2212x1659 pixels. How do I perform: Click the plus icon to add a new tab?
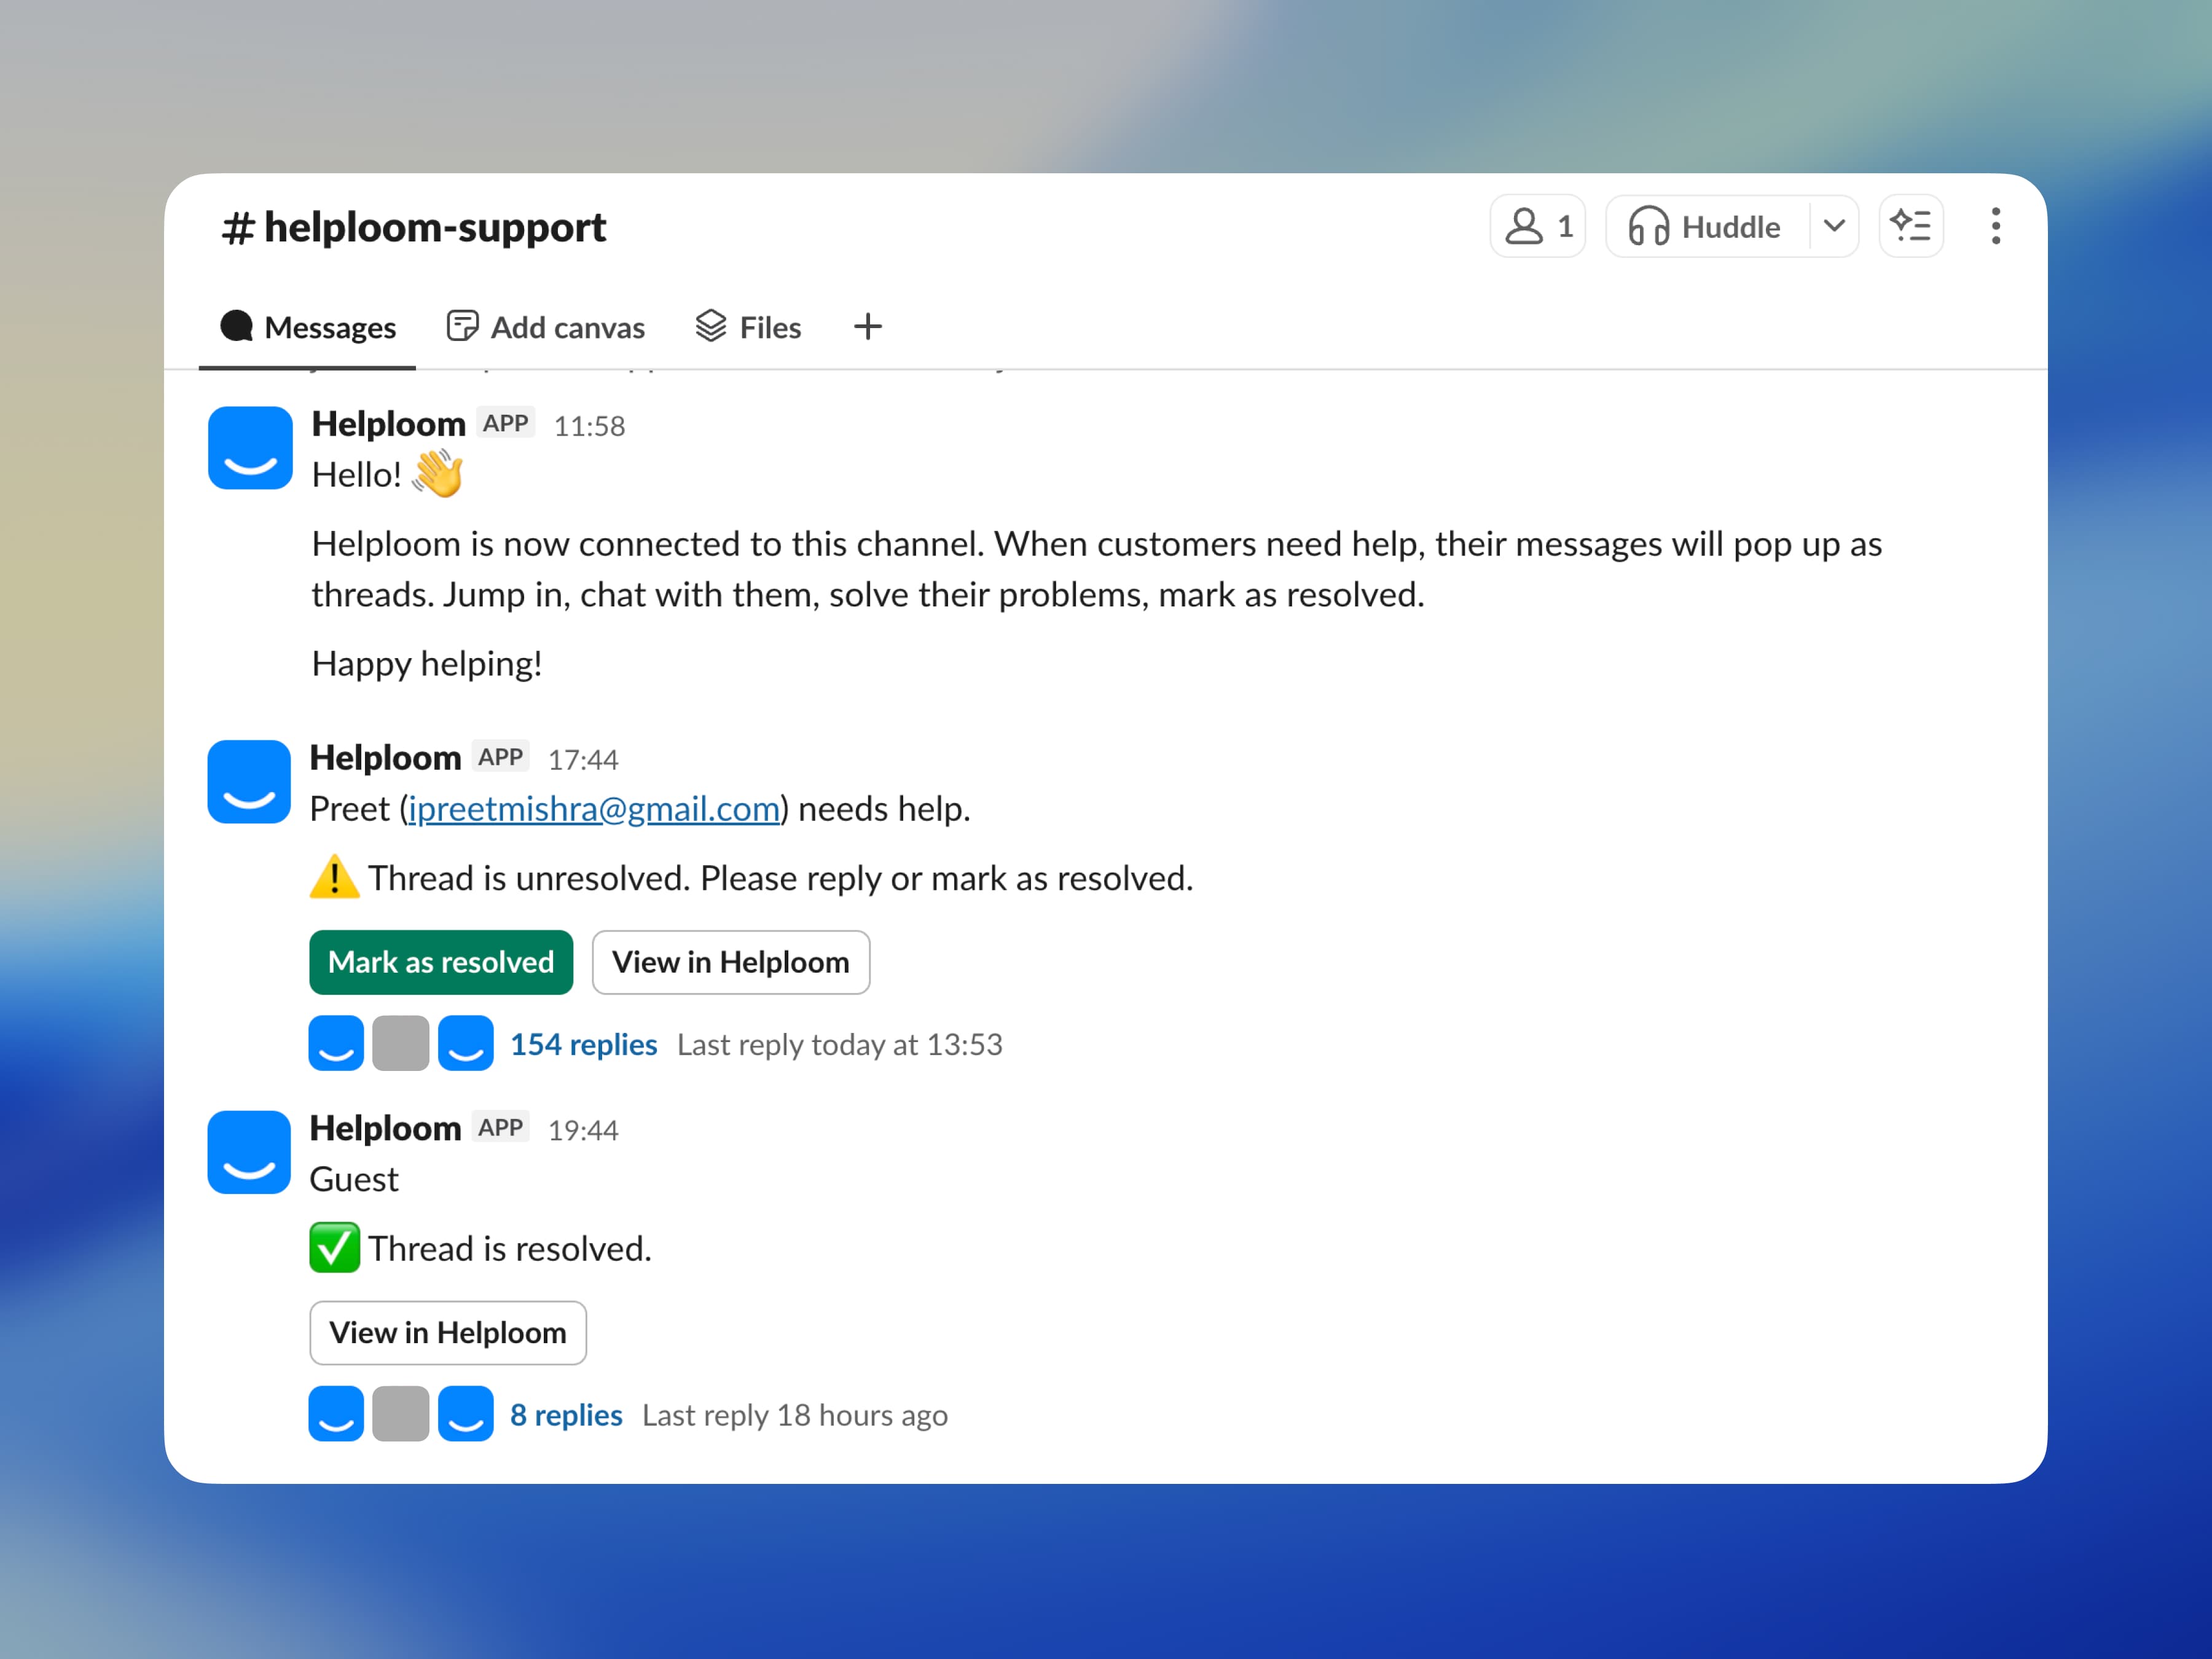(867, 326)
